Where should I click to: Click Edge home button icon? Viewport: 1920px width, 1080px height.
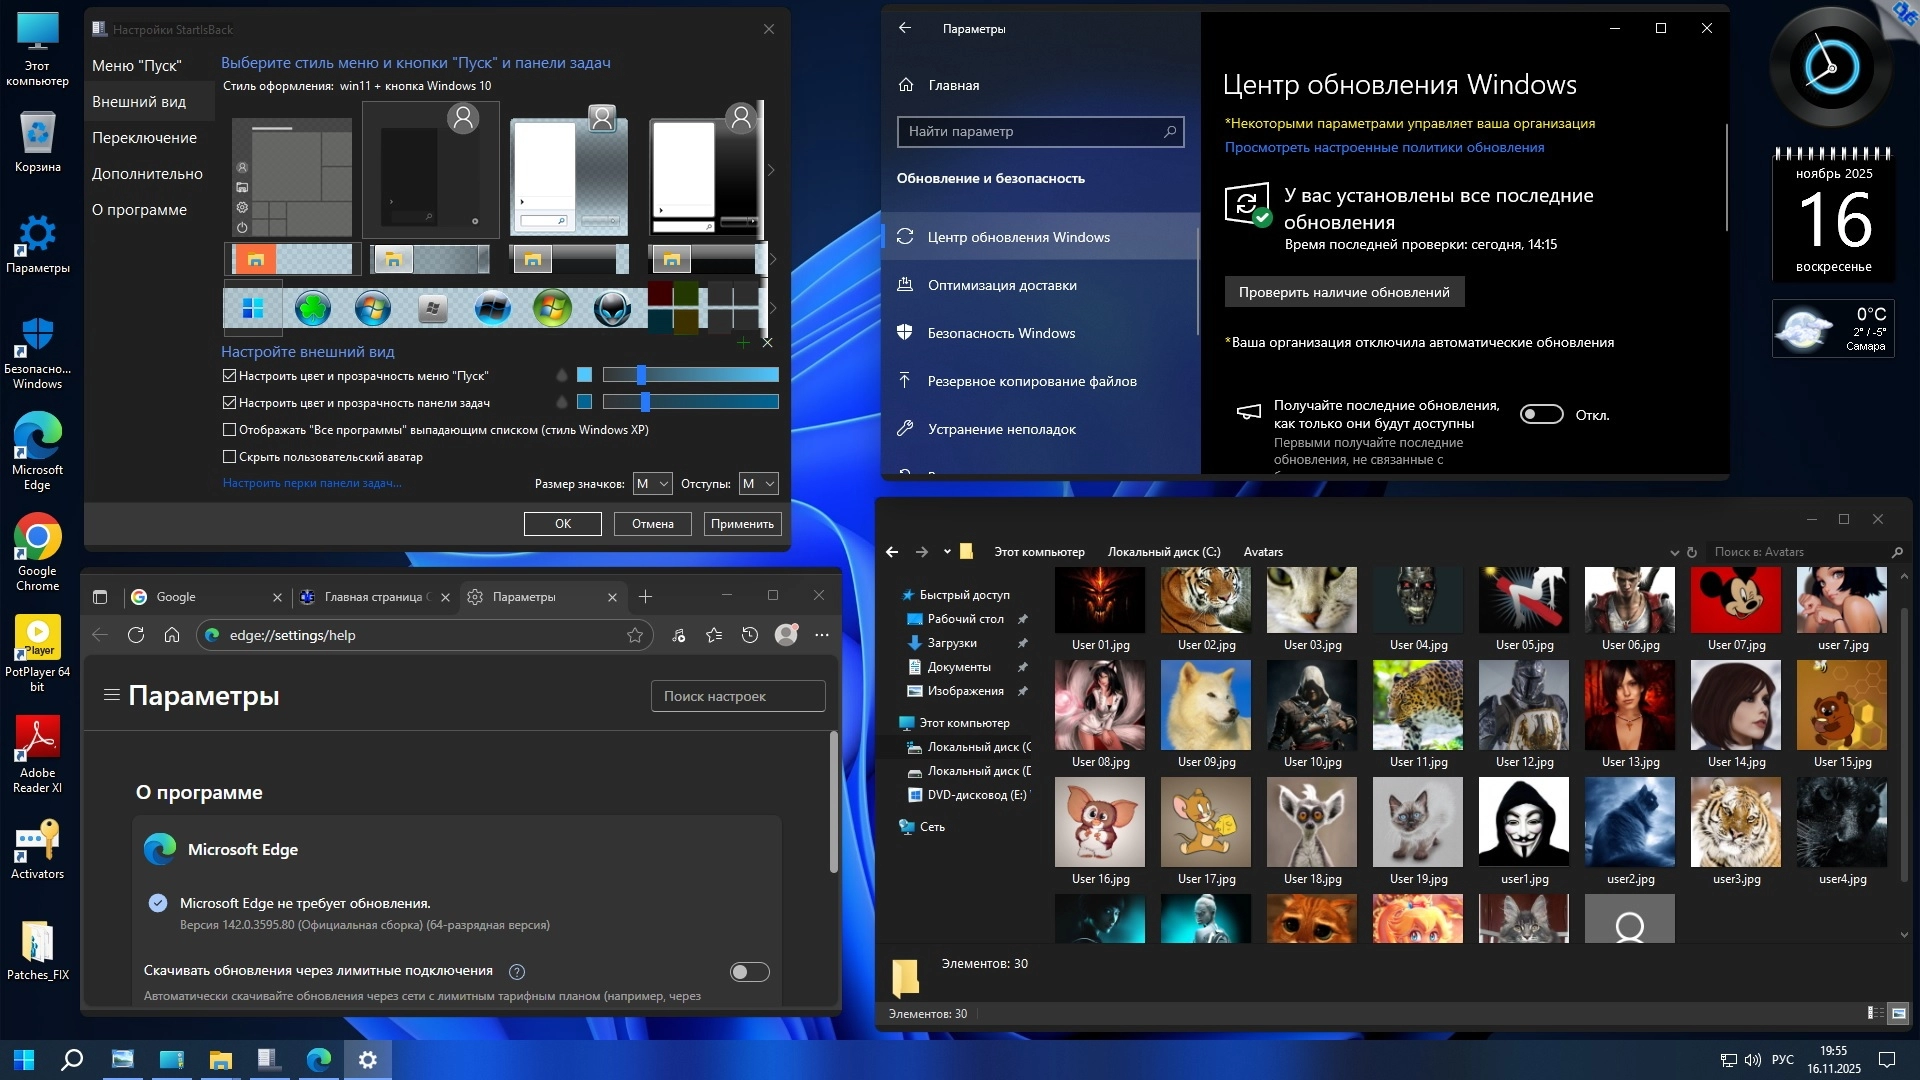click(x=172, y=635)
